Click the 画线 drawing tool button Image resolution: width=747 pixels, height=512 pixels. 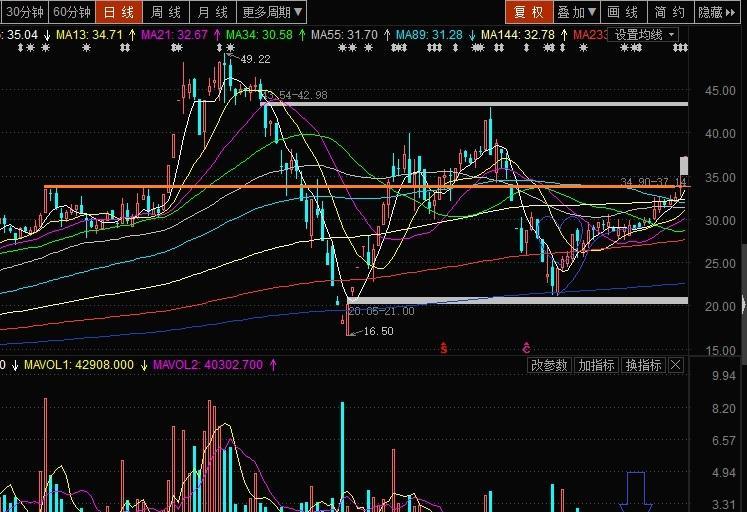[623, 12]
